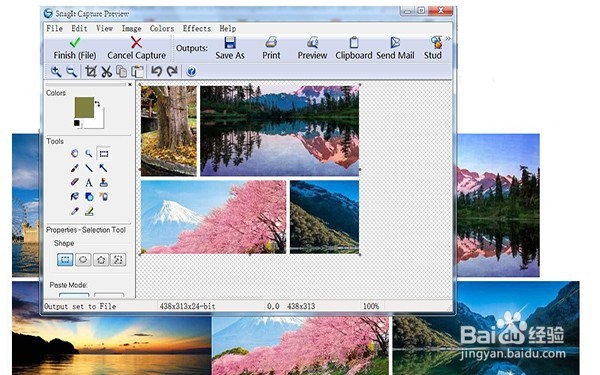Open the Image menu

pos(131,28)
